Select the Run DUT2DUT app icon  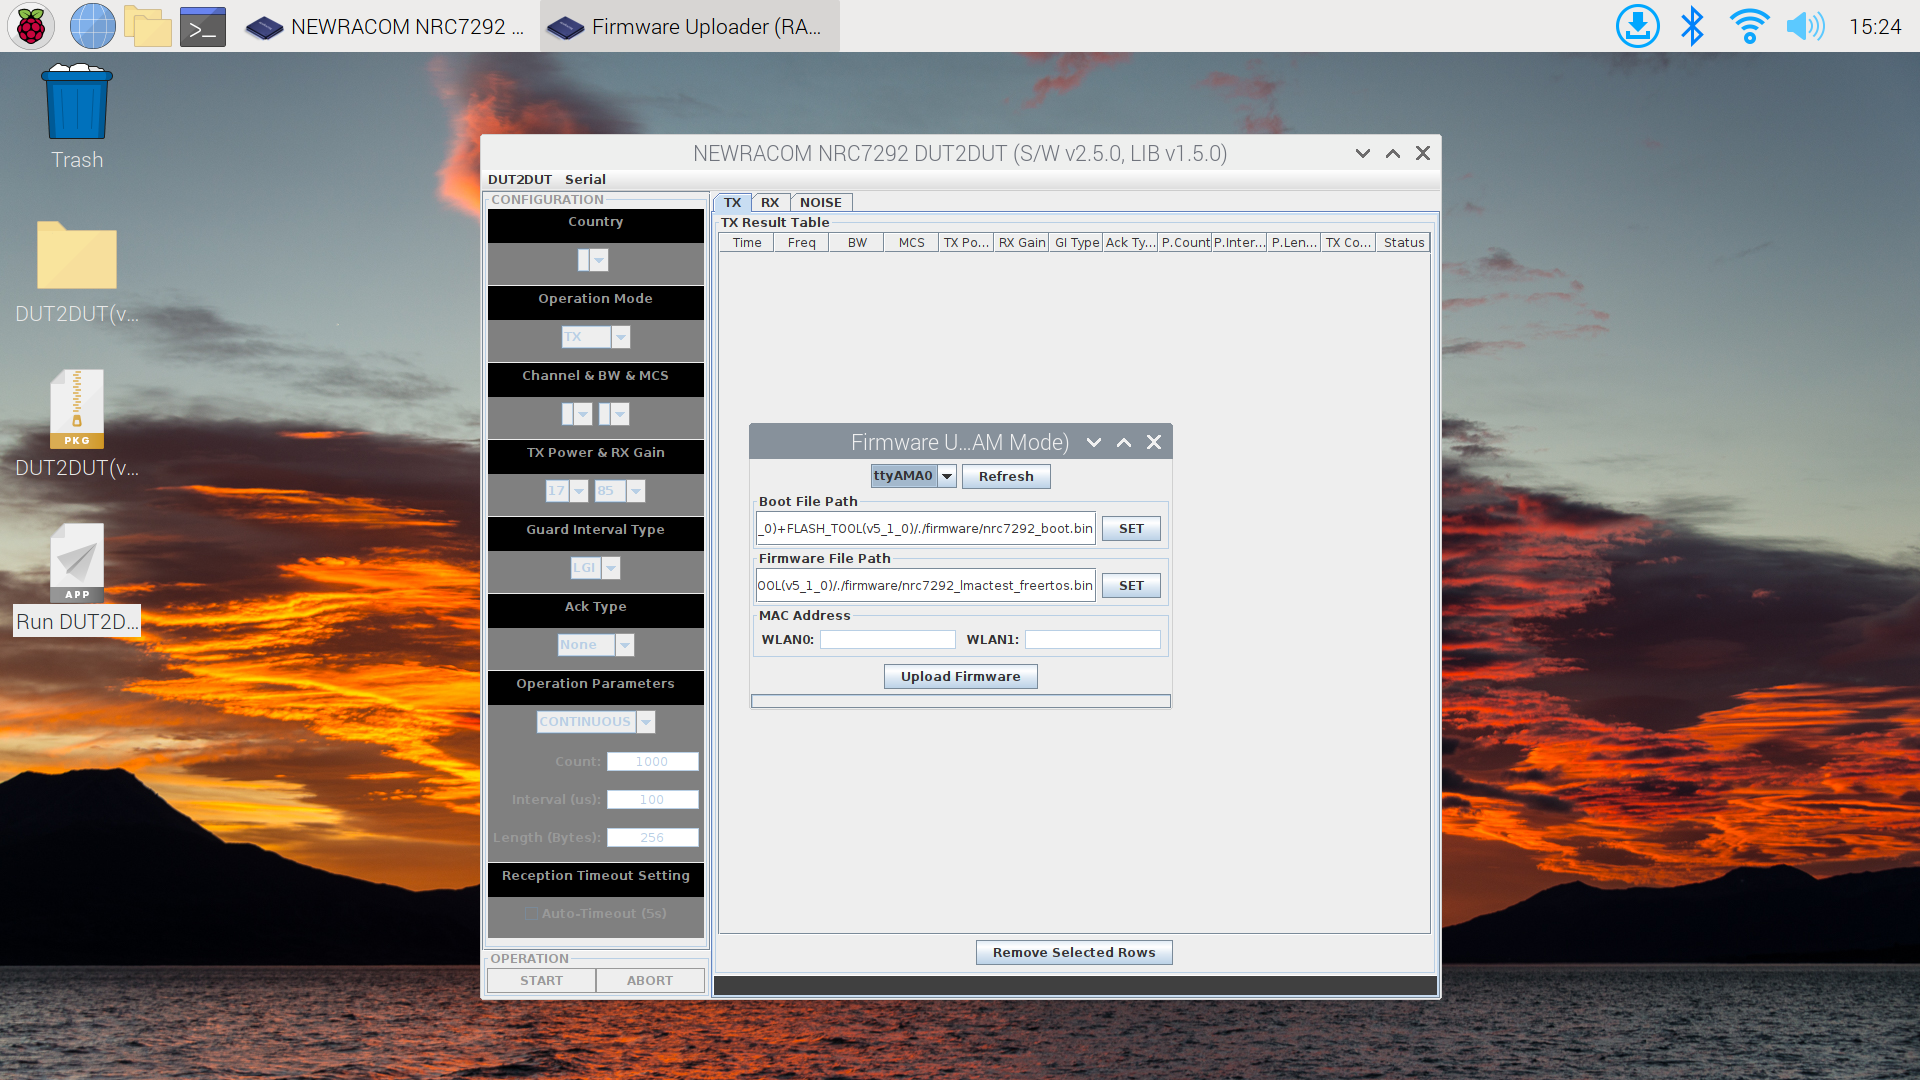[x=77, y=580]
